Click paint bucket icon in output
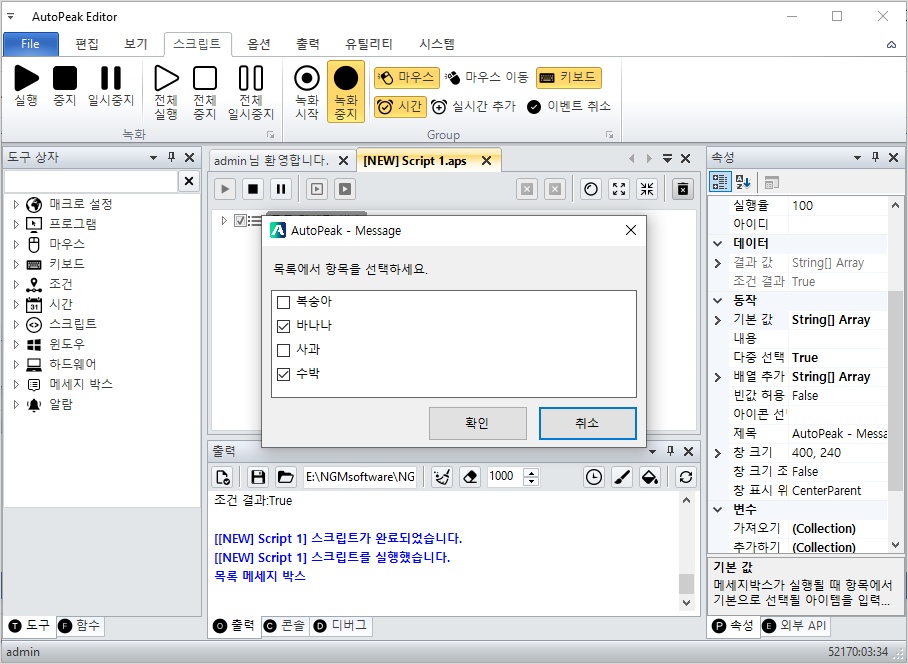This screenshot has width=908, height=664. pyautogui.click(x=650, y=477)
